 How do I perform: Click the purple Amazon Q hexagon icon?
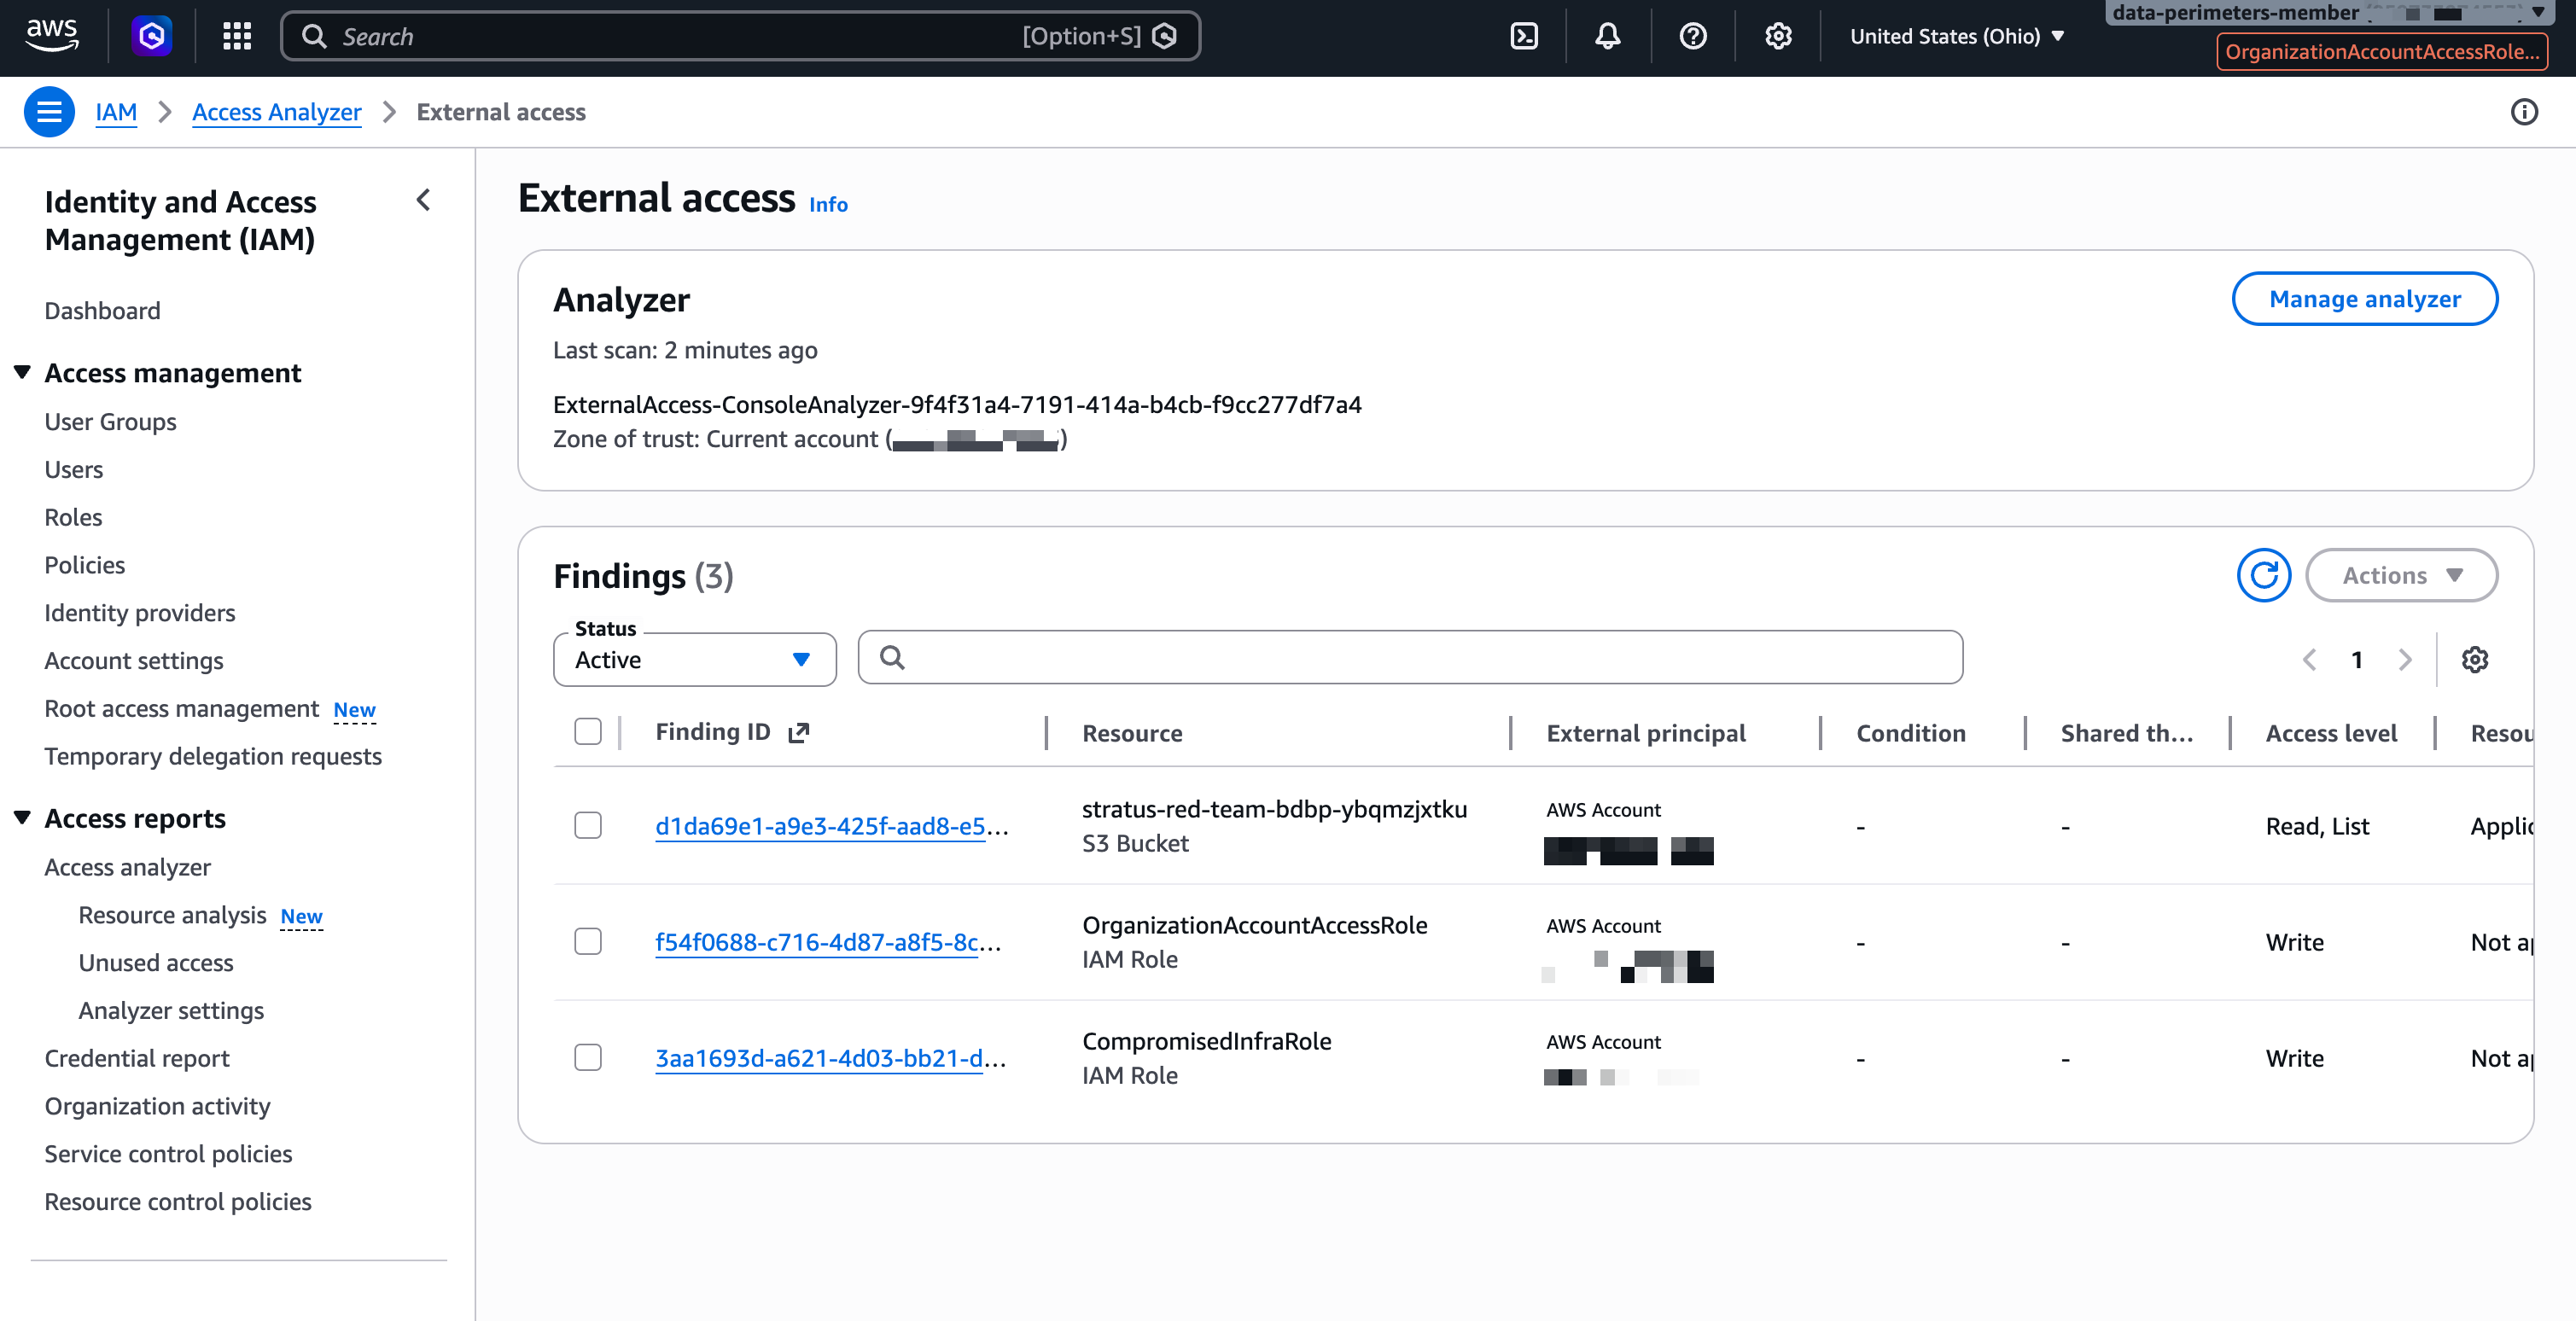point(152,36)
